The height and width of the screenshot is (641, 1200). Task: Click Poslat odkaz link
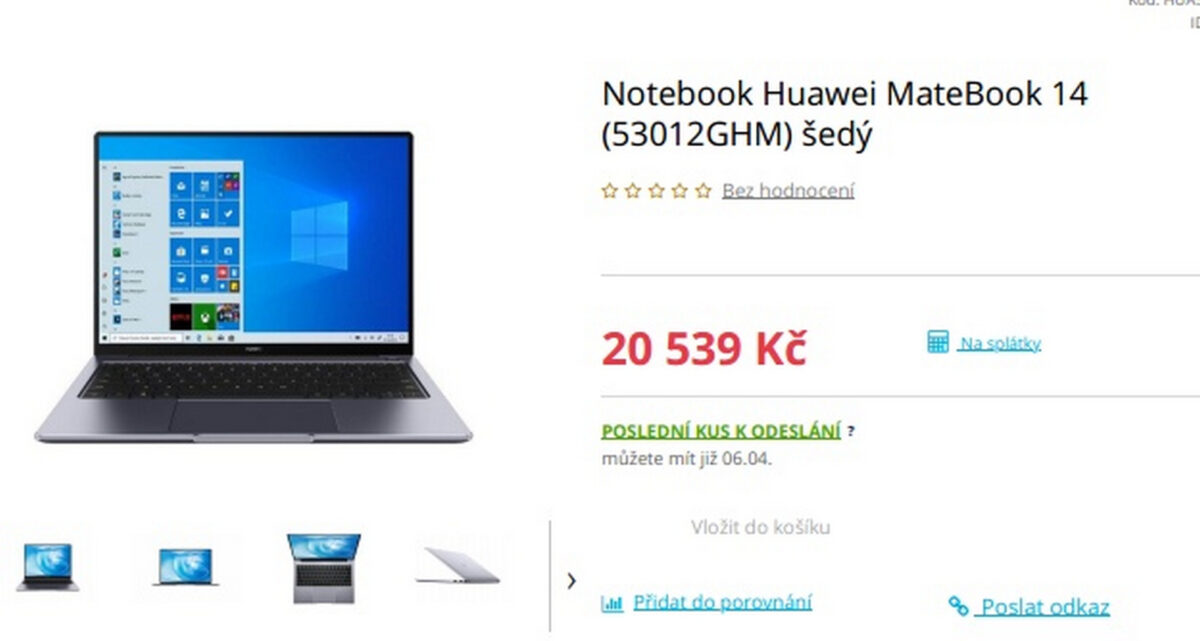click(x=1045, y=607)
